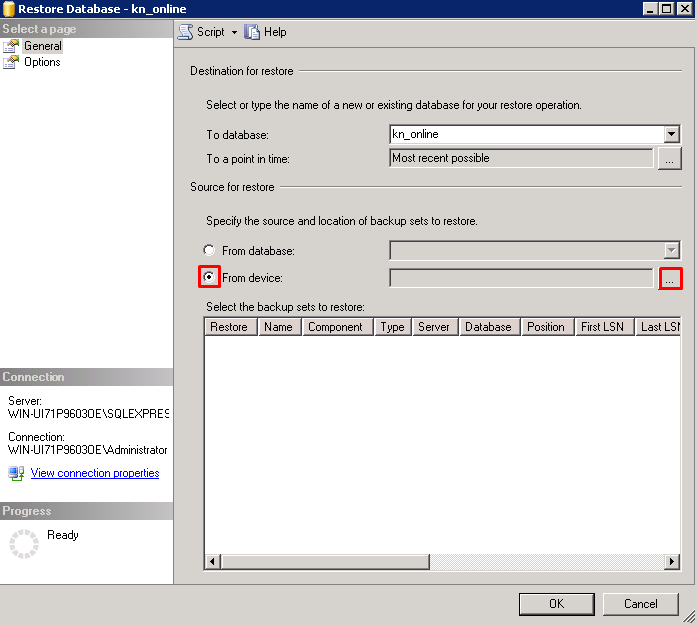Expand the From database dropdown
Viewport: 697px width, 625px height.
pos(672,250)
